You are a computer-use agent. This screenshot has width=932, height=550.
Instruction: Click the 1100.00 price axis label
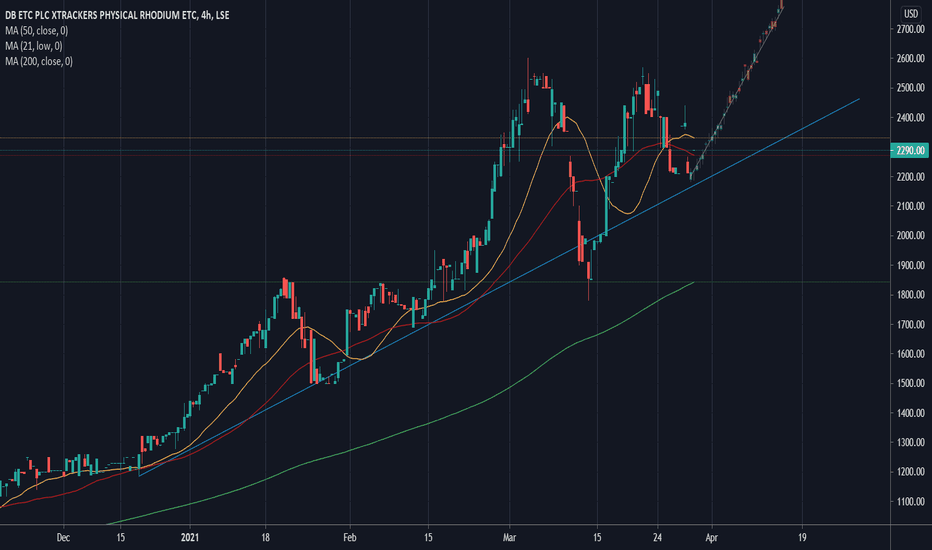911,502
